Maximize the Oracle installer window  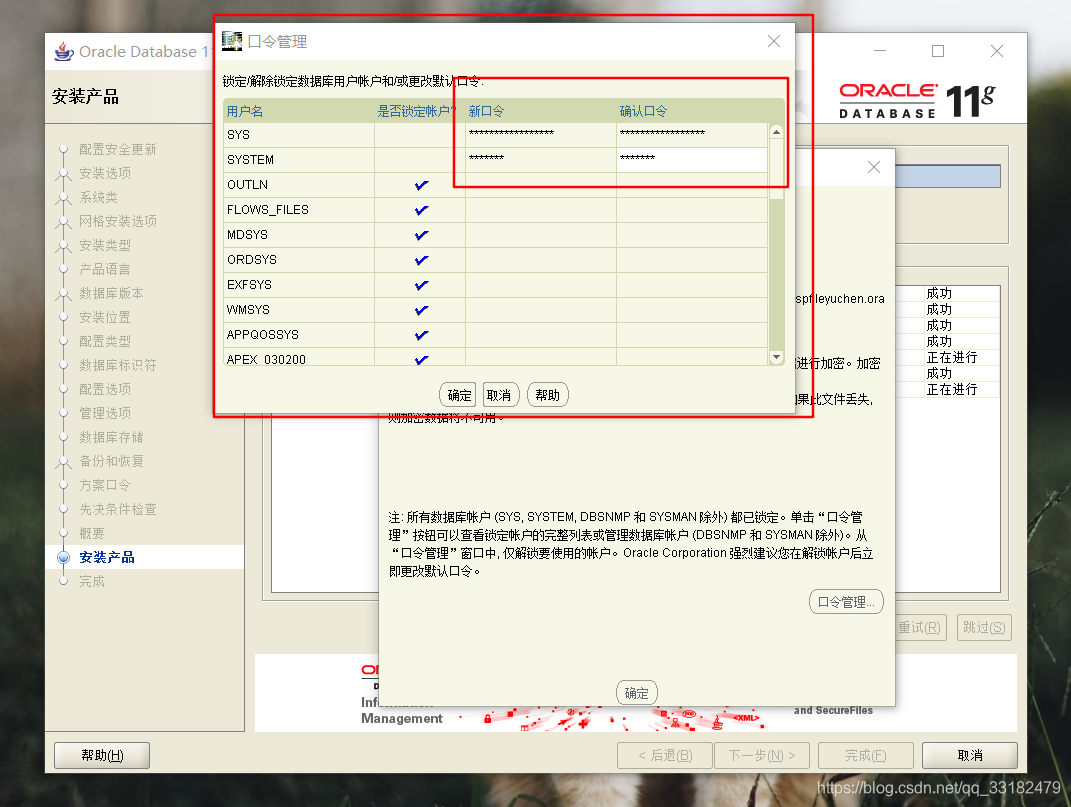click(938, 51)
